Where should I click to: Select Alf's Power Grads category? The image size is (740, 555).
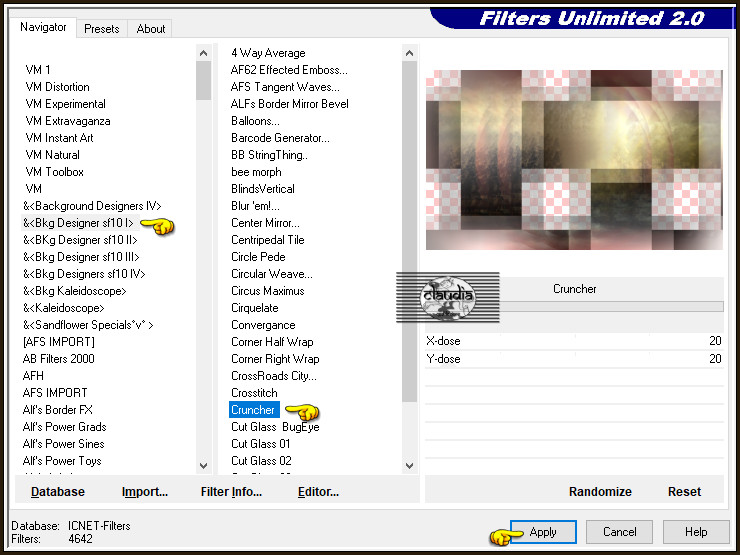tap(64, 427)
